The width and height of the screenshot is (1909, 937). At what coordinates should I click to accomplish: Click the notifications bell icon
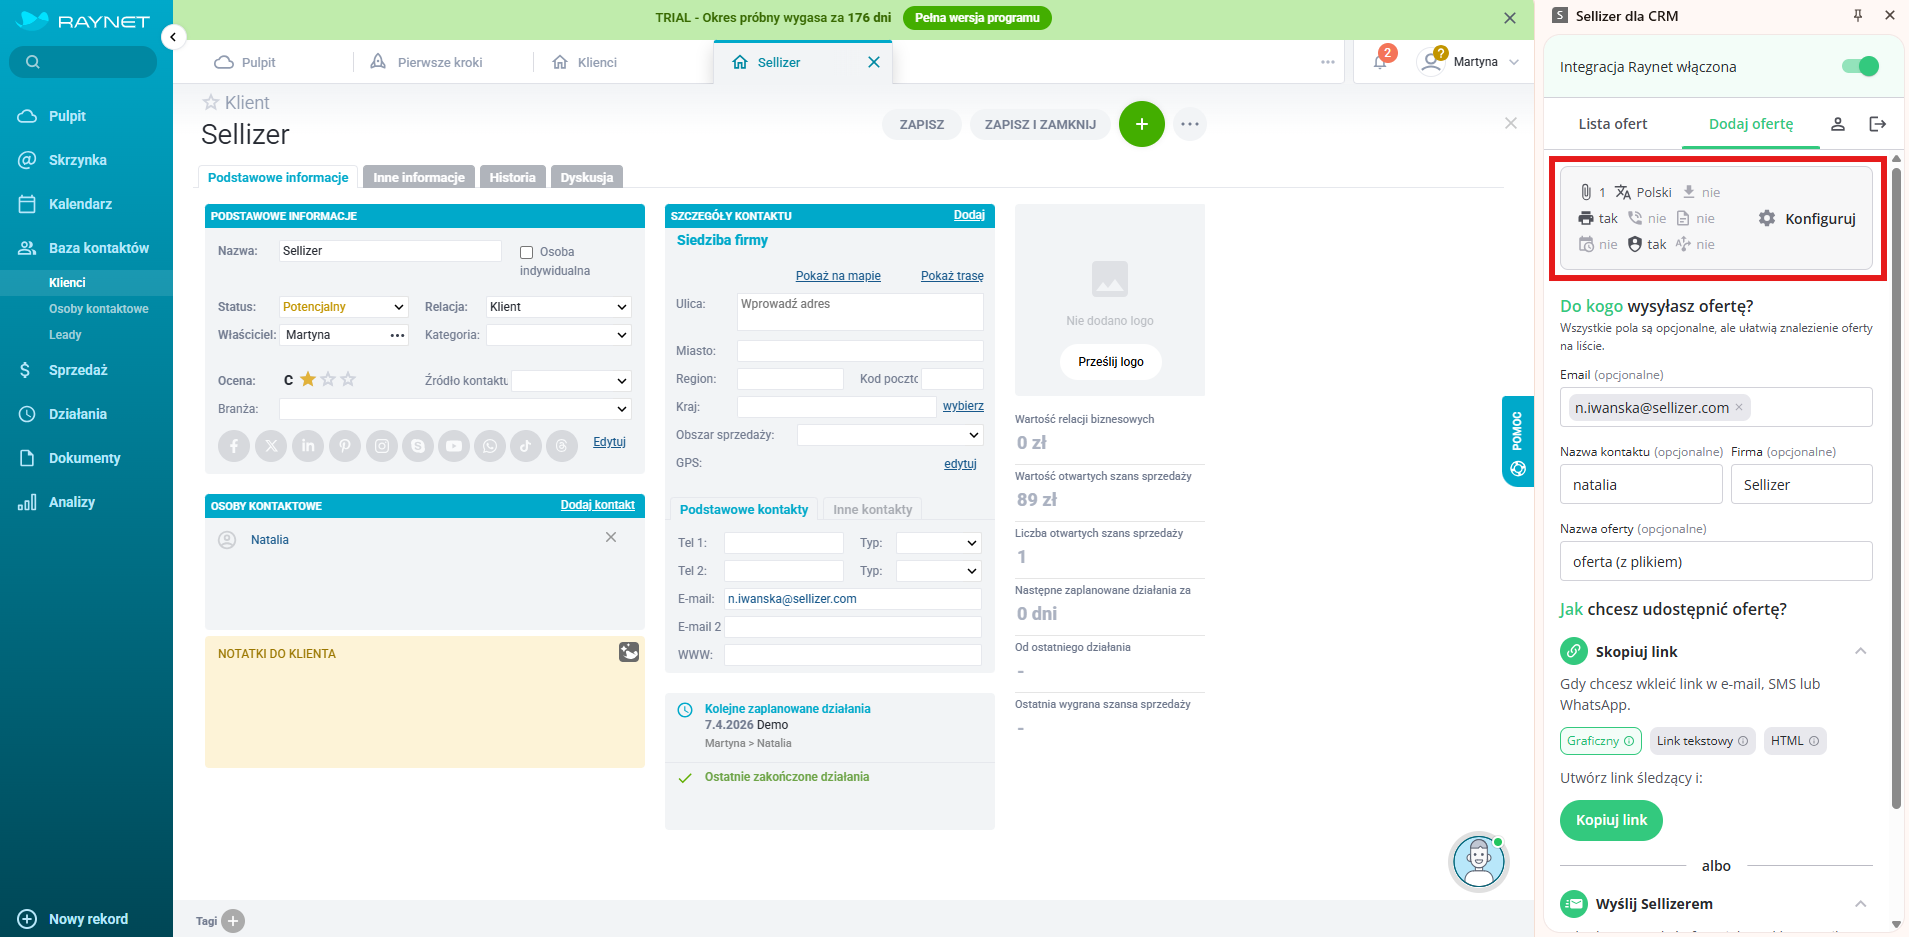coord(1380,62)
